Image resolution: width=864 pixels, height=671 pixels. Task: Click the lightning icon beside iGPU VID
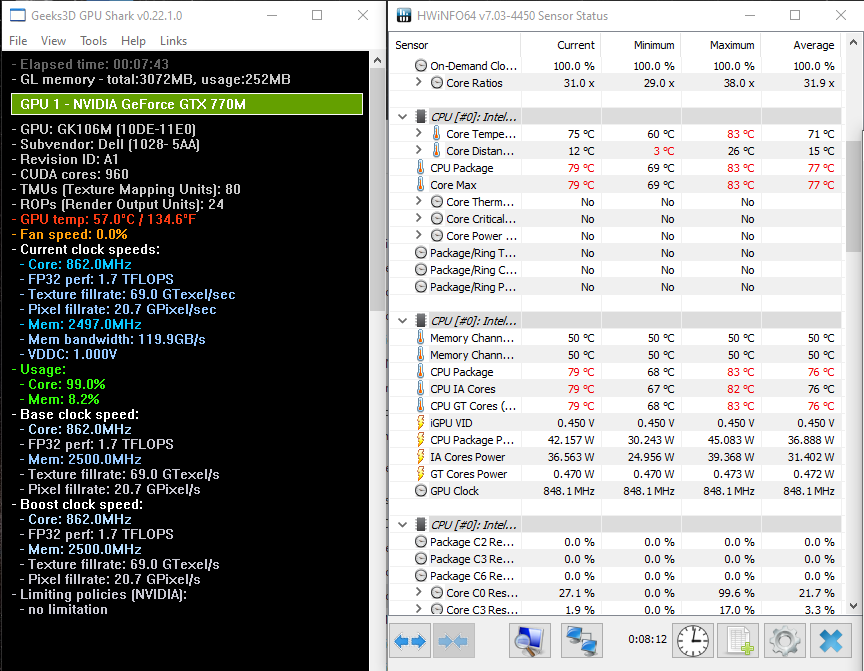pos(420,423)
